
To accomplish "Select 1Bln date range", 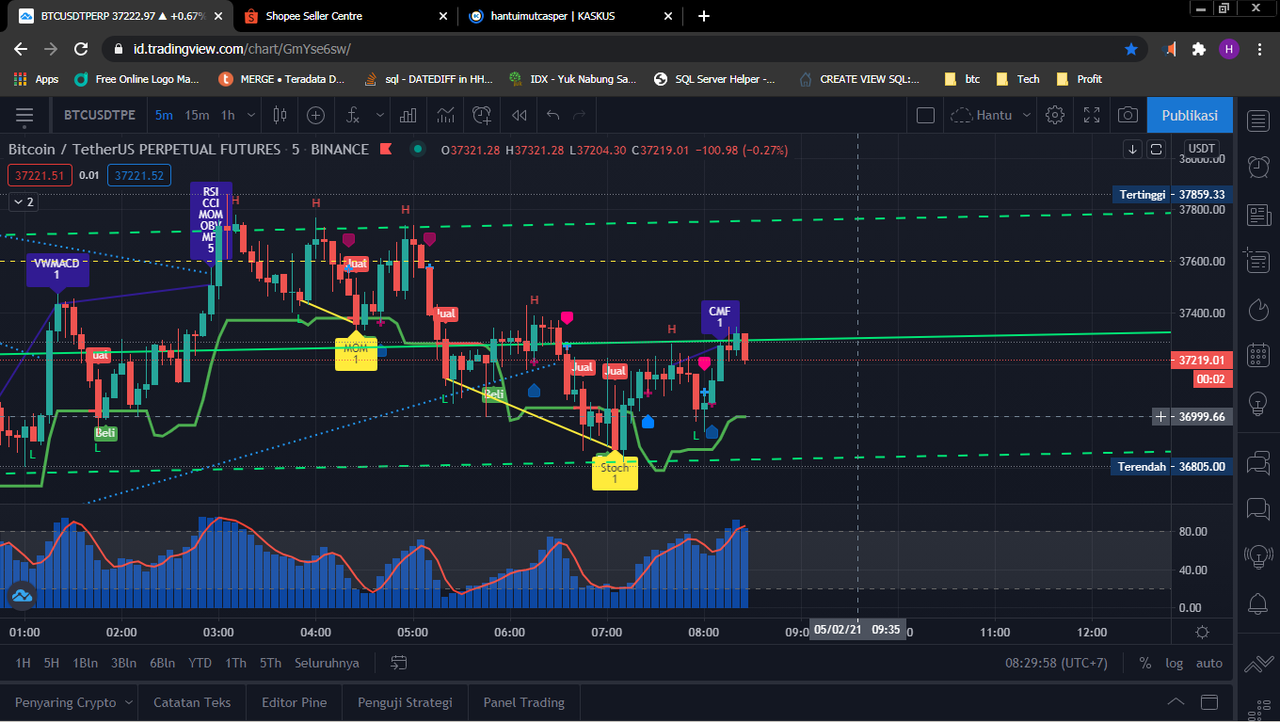I will coord(85,663).
